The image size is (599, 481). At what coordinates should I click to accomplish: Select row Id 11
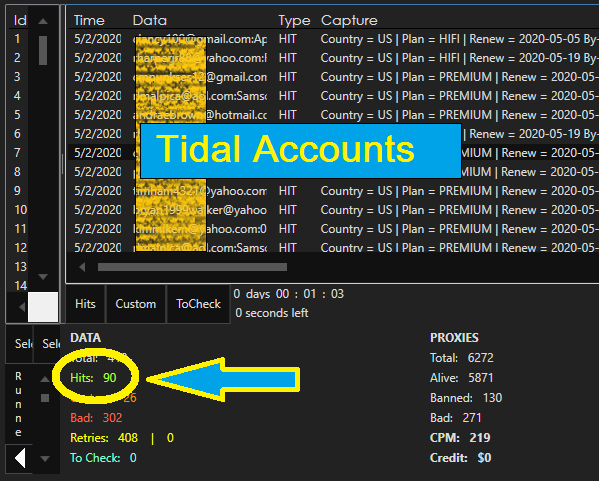coord(21,229)
